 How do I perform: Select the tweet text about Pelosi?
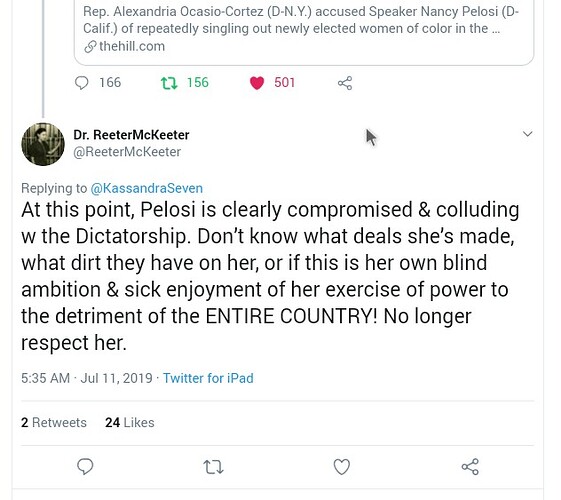(270, 276)
